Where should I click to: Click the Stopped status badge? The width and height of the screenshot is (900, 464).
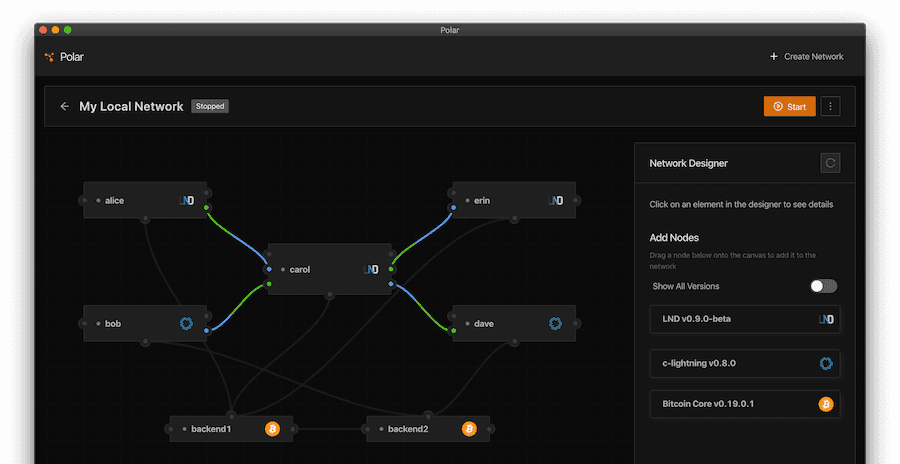pos(210,106)
